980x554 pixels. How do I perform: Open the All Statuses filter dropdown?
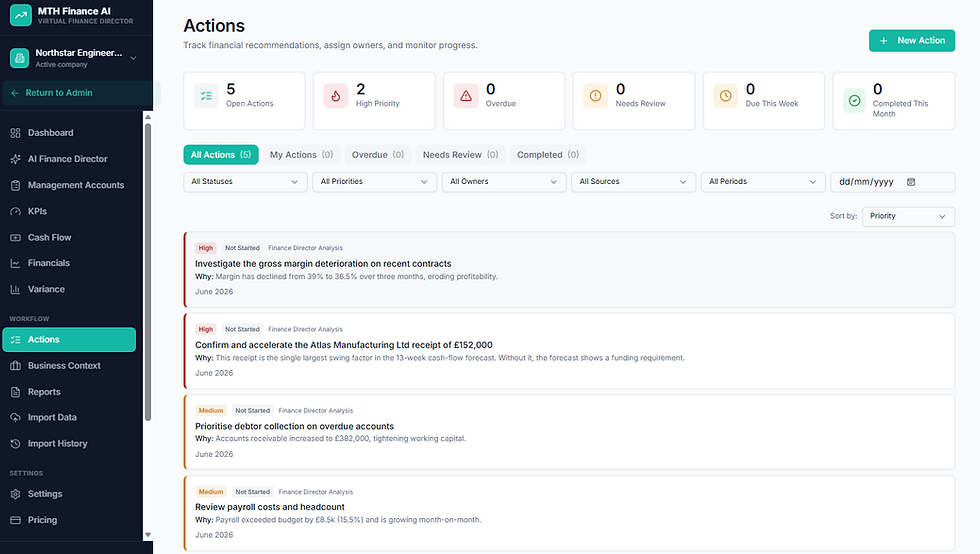tap(245, 182)
